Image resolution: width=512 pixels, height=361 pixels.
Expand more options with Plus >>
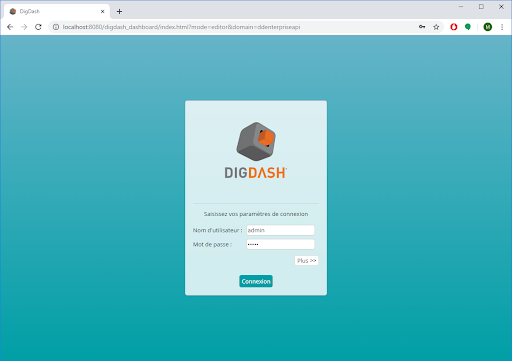(306, 260)
